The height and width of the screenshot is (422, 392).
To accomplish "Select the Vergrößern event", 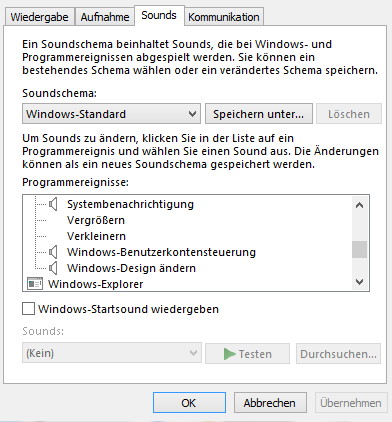I will click(96, 220).
